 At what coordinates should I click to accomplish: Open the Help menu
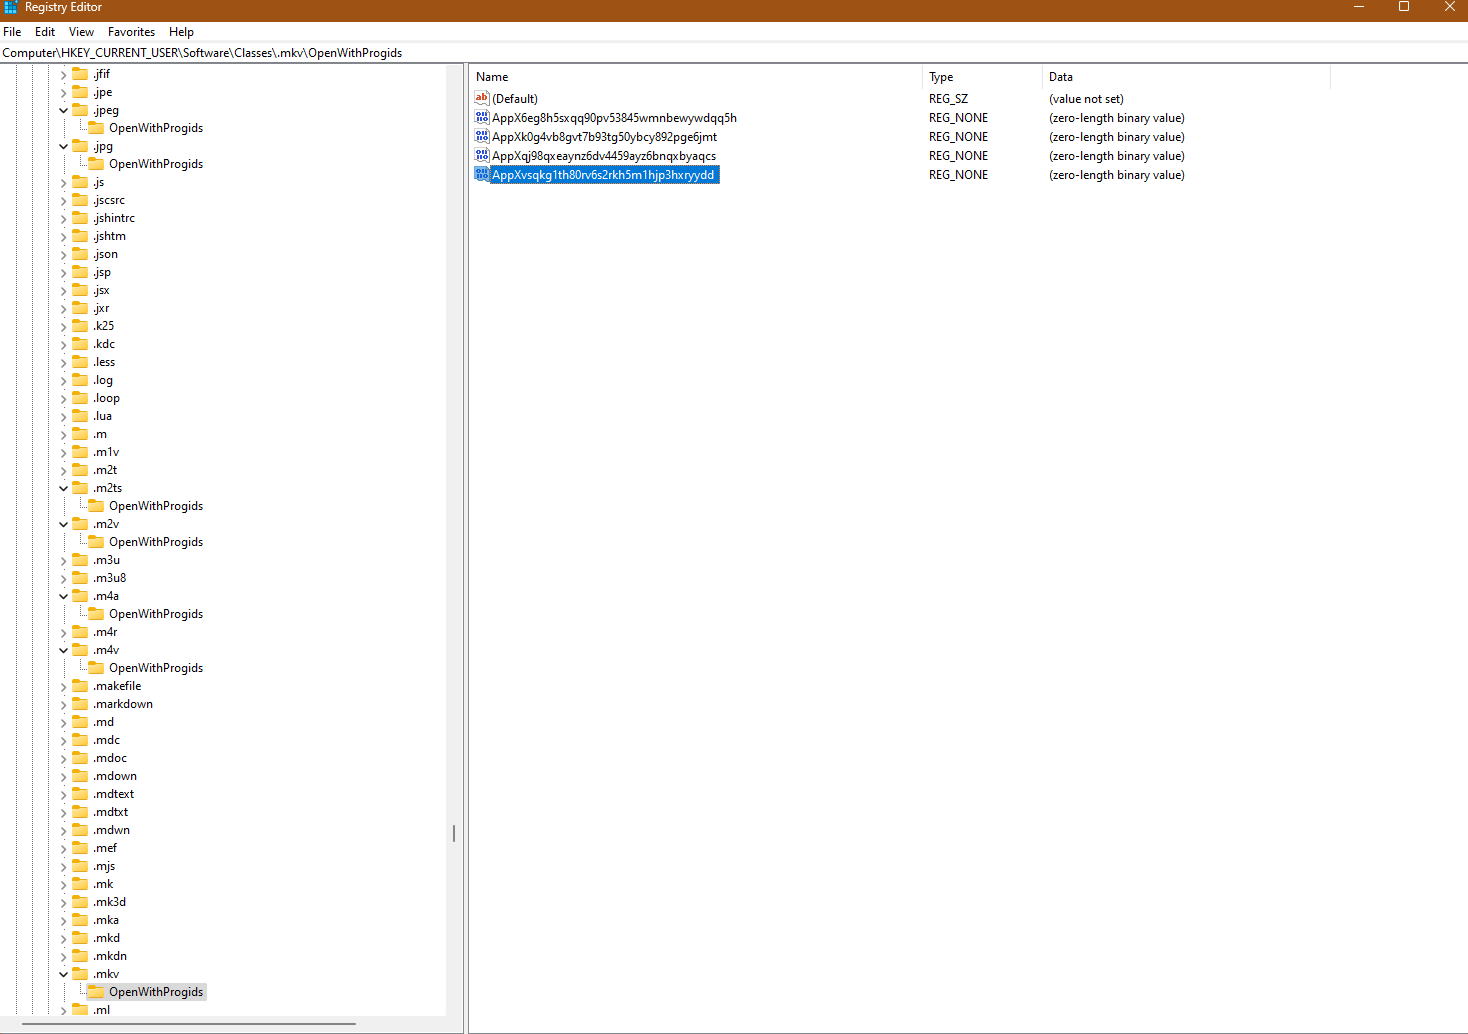click(x=181, y=32)
